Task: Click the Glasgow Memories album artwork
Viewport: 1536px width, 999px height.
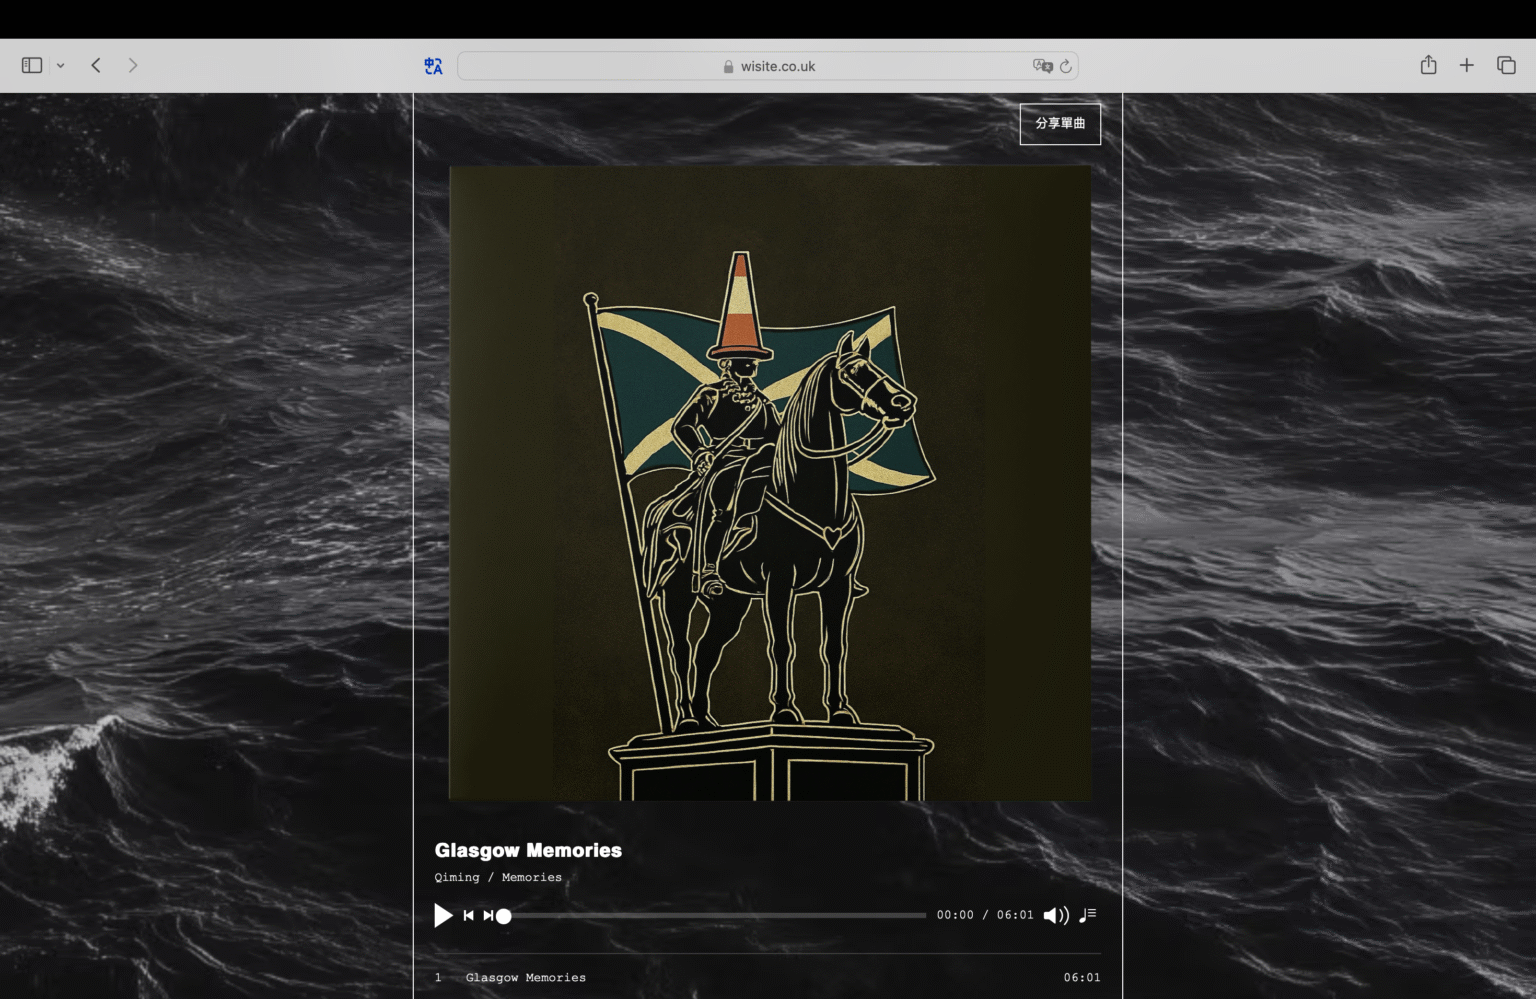Action: [770, 483]
